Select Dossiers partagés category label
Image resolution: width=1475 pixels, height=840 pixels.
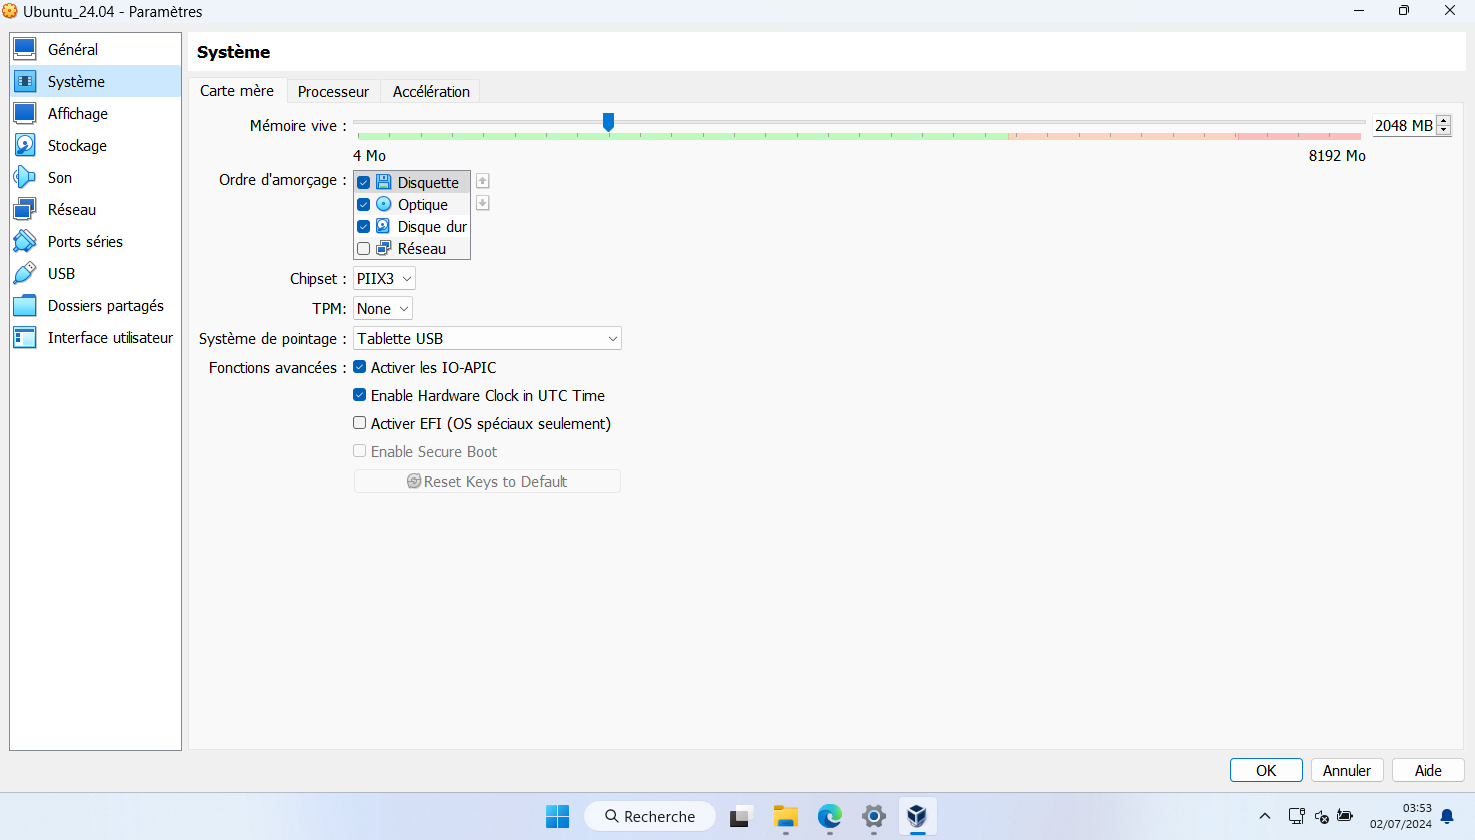pyautogui.click(x=106, y=306)
